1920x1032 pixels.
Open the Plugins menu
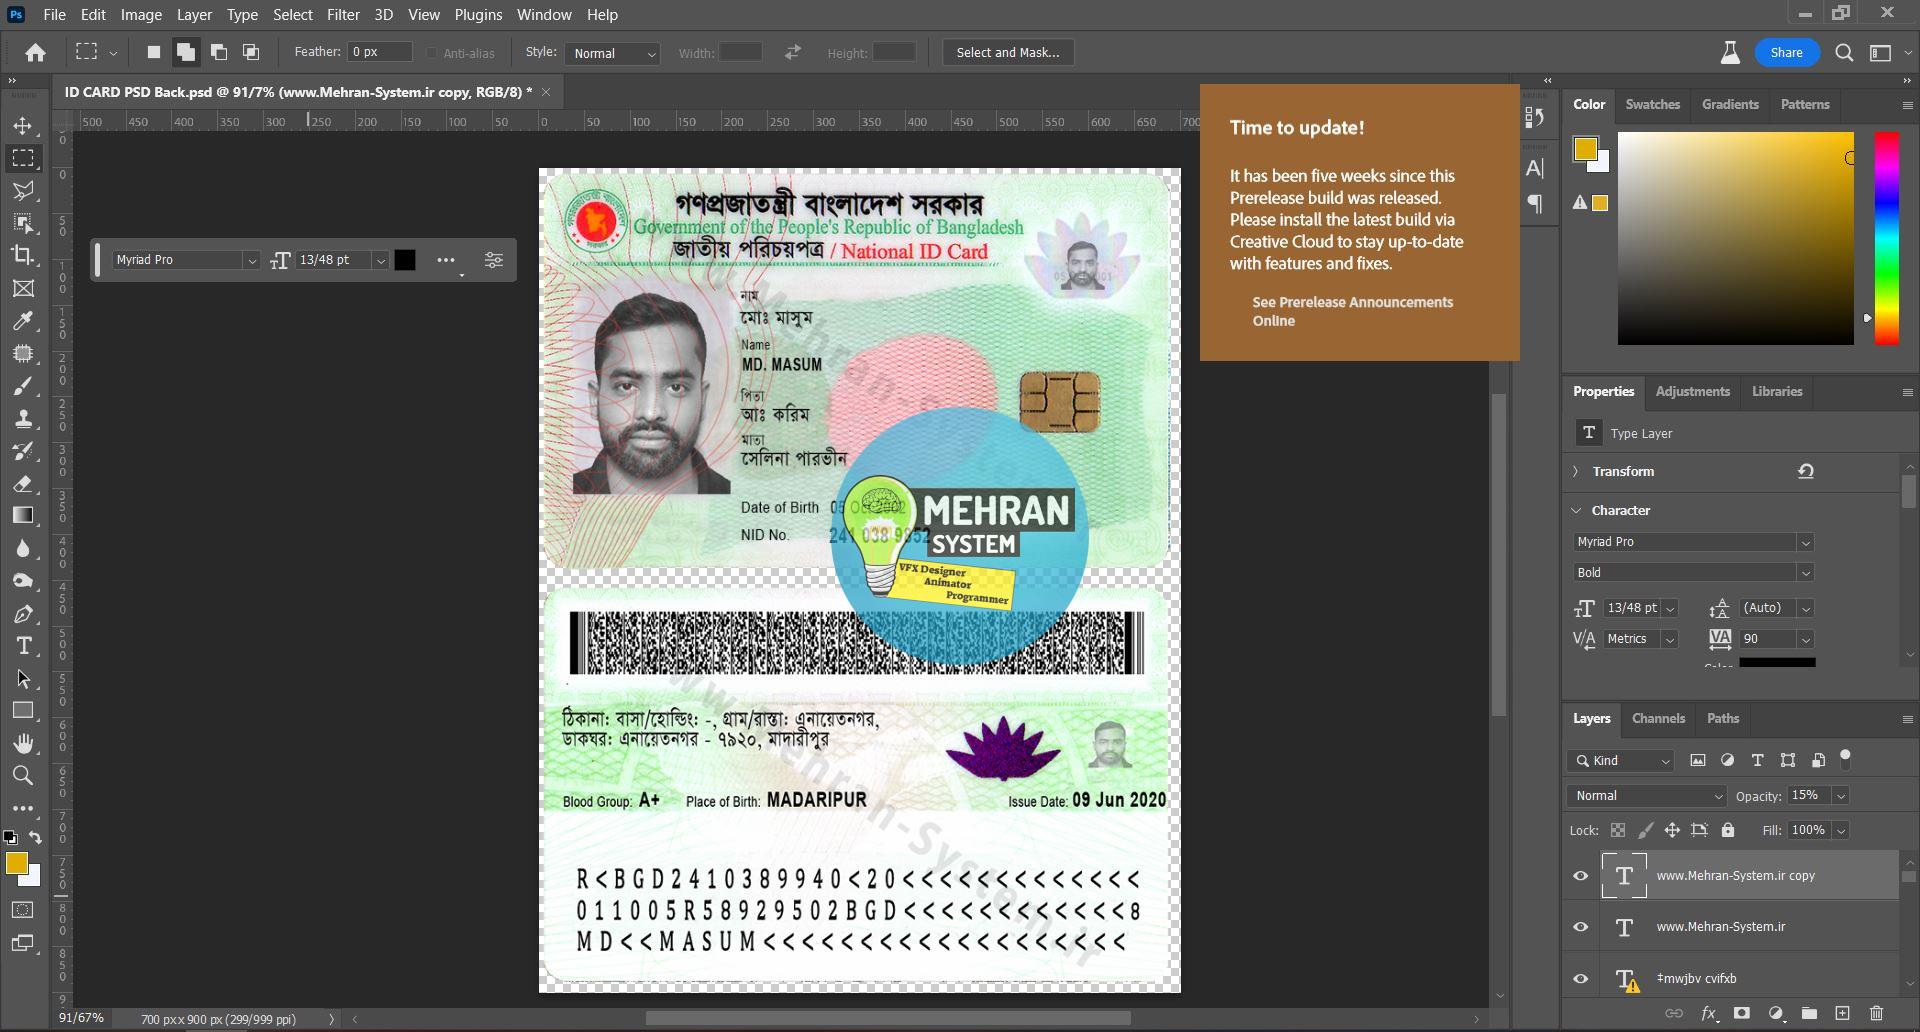click(x=478, y=15)
